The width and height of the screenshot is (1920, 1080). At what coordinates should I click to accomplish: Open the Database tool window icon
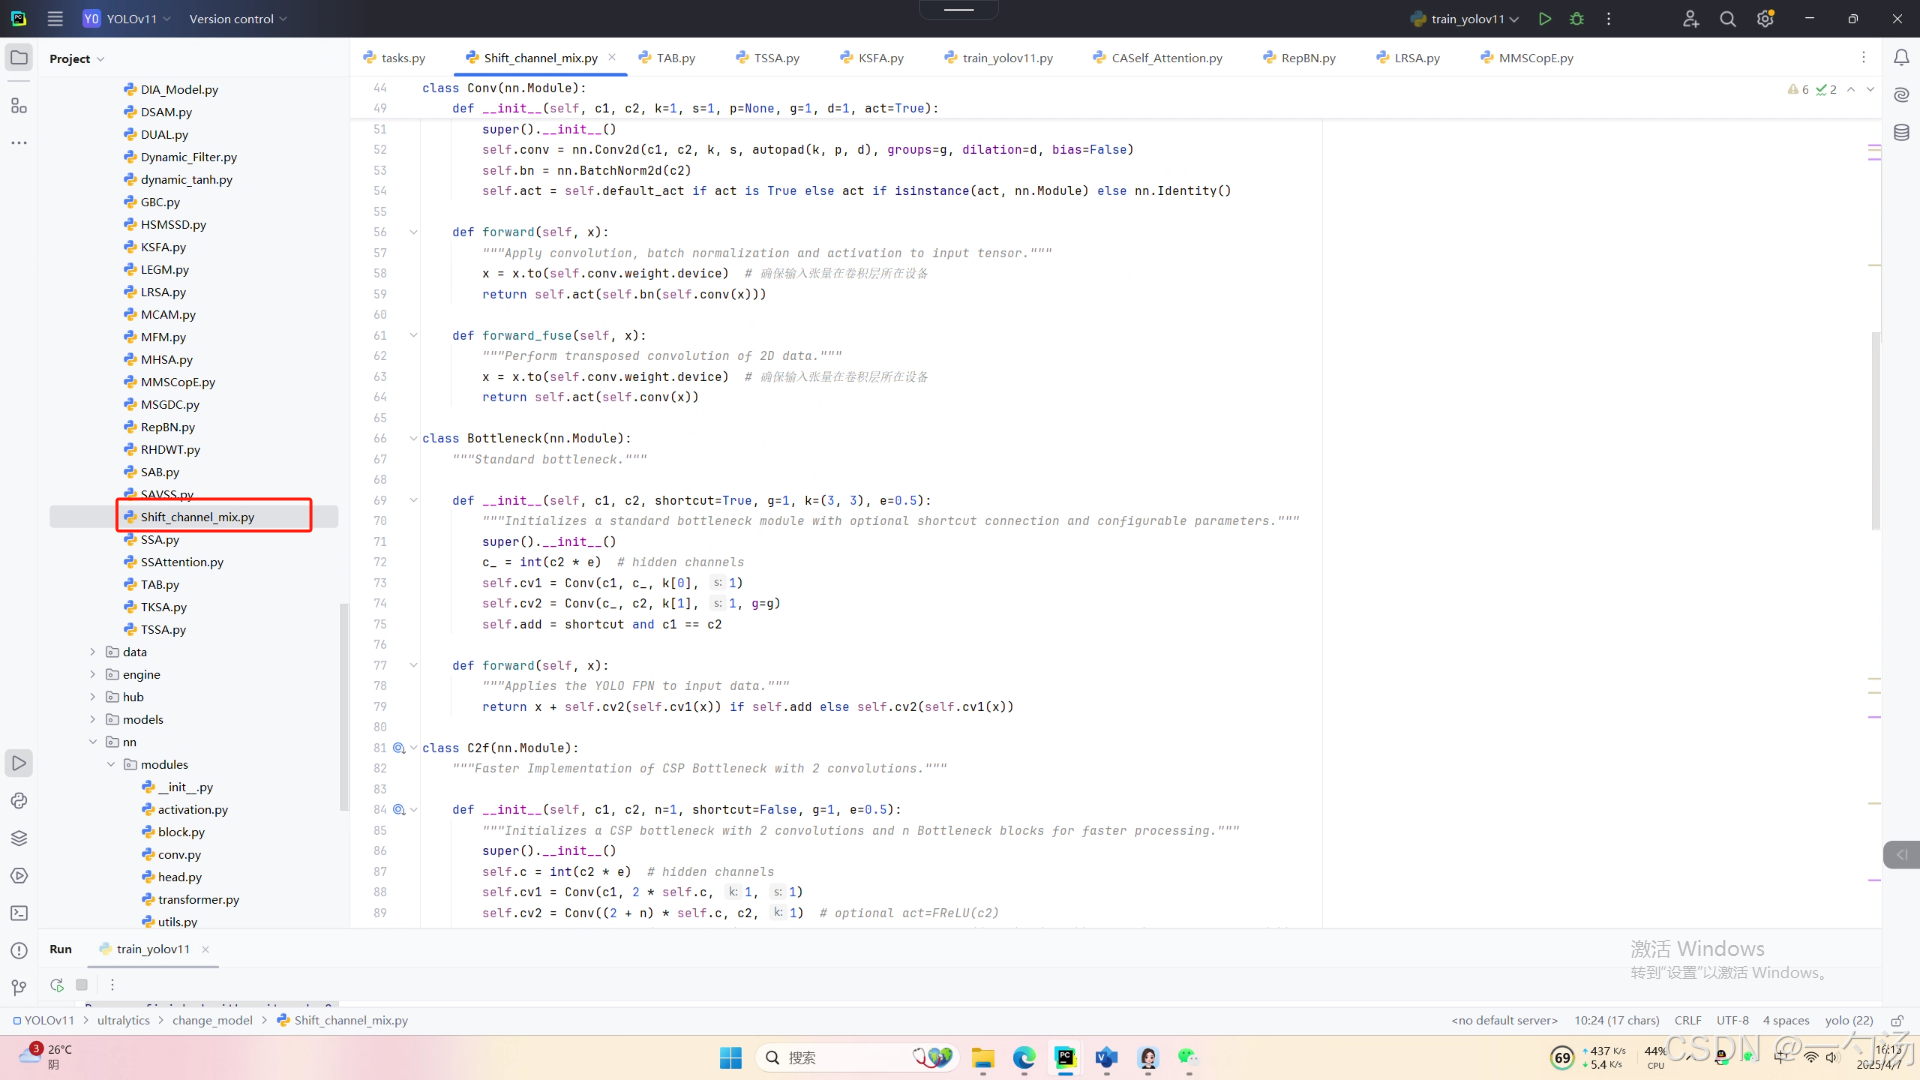coord(1901,132)
